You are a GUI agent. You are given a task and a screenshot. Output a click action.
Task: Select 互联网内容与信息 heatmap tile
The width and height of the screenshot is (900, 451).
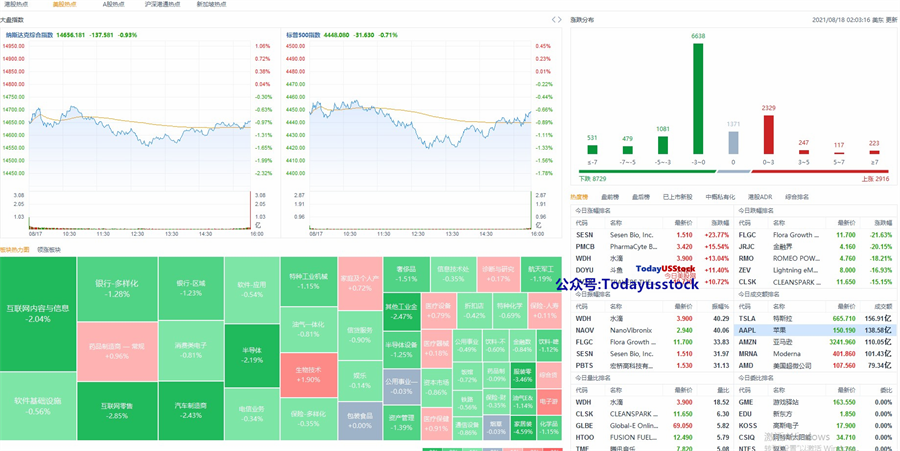click(x=38, y=314)
